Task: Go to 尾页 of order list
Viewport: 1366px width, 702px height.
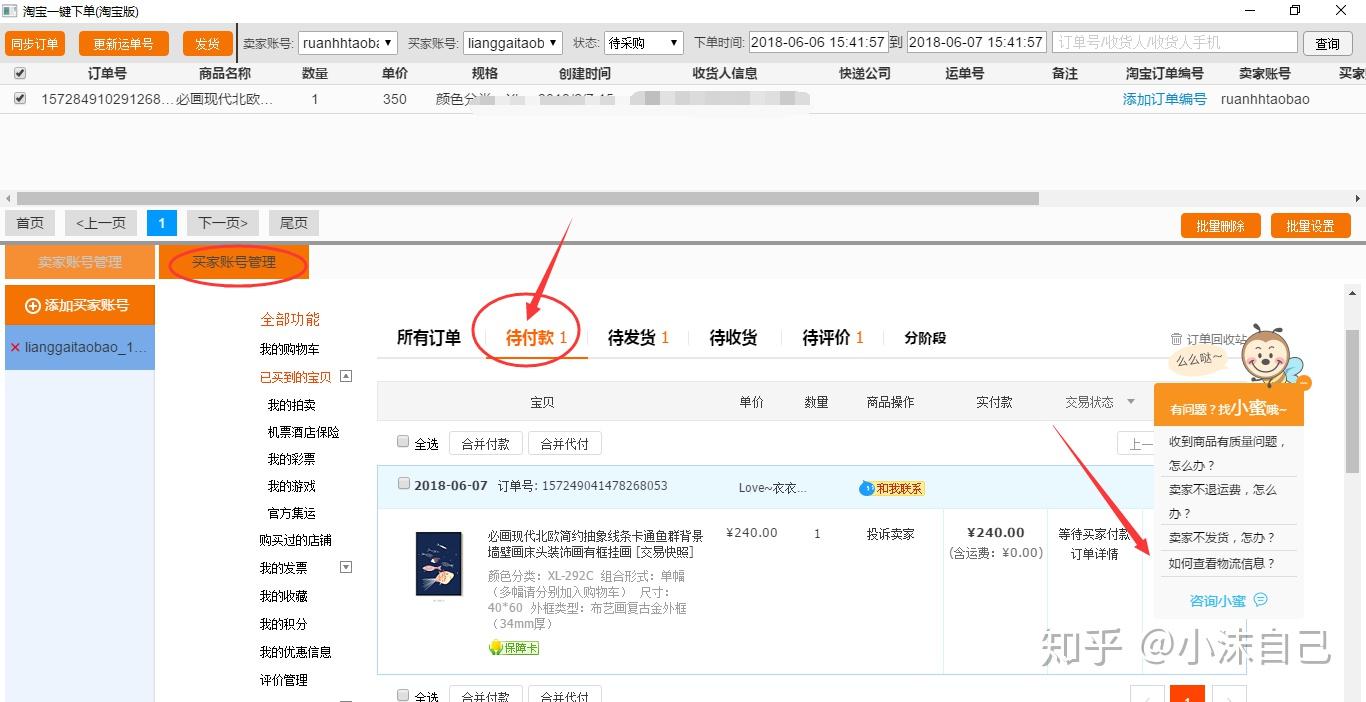Action: point(294,223)
